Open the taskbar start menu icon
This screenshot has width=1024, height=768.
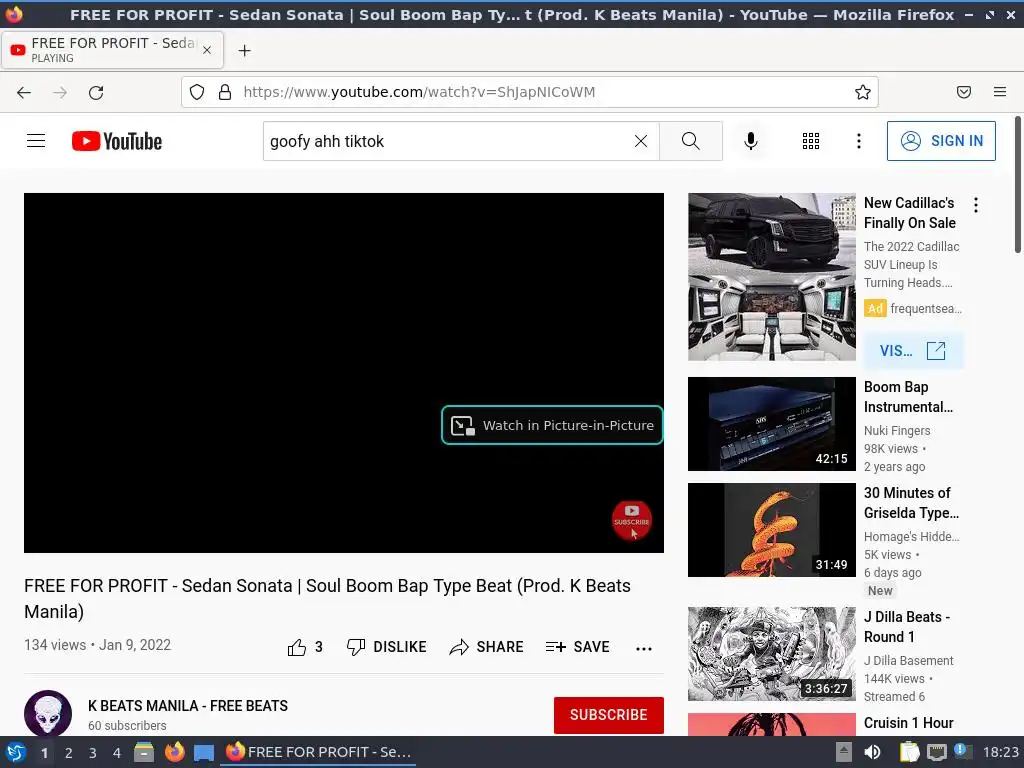pos(15,752)
